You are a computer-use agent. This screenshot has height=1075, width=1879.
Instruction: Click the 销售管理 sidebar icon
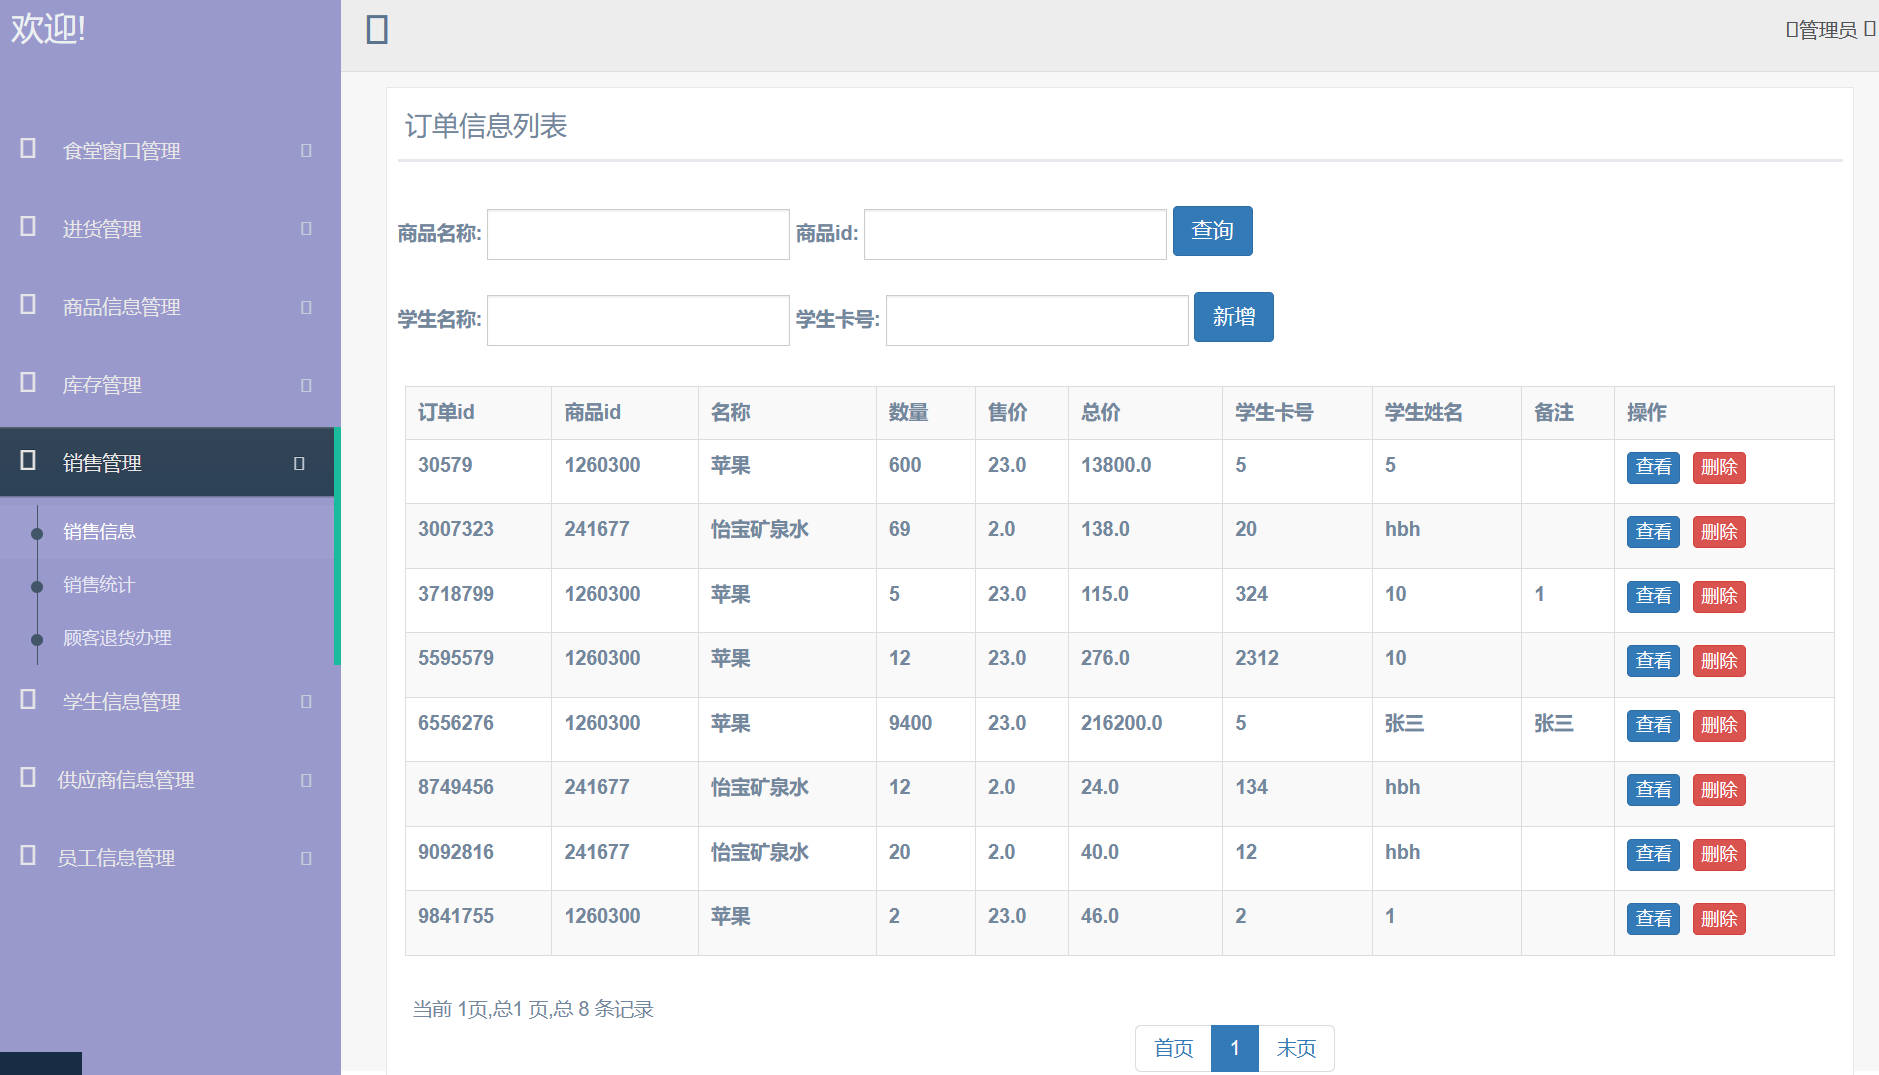25,462
